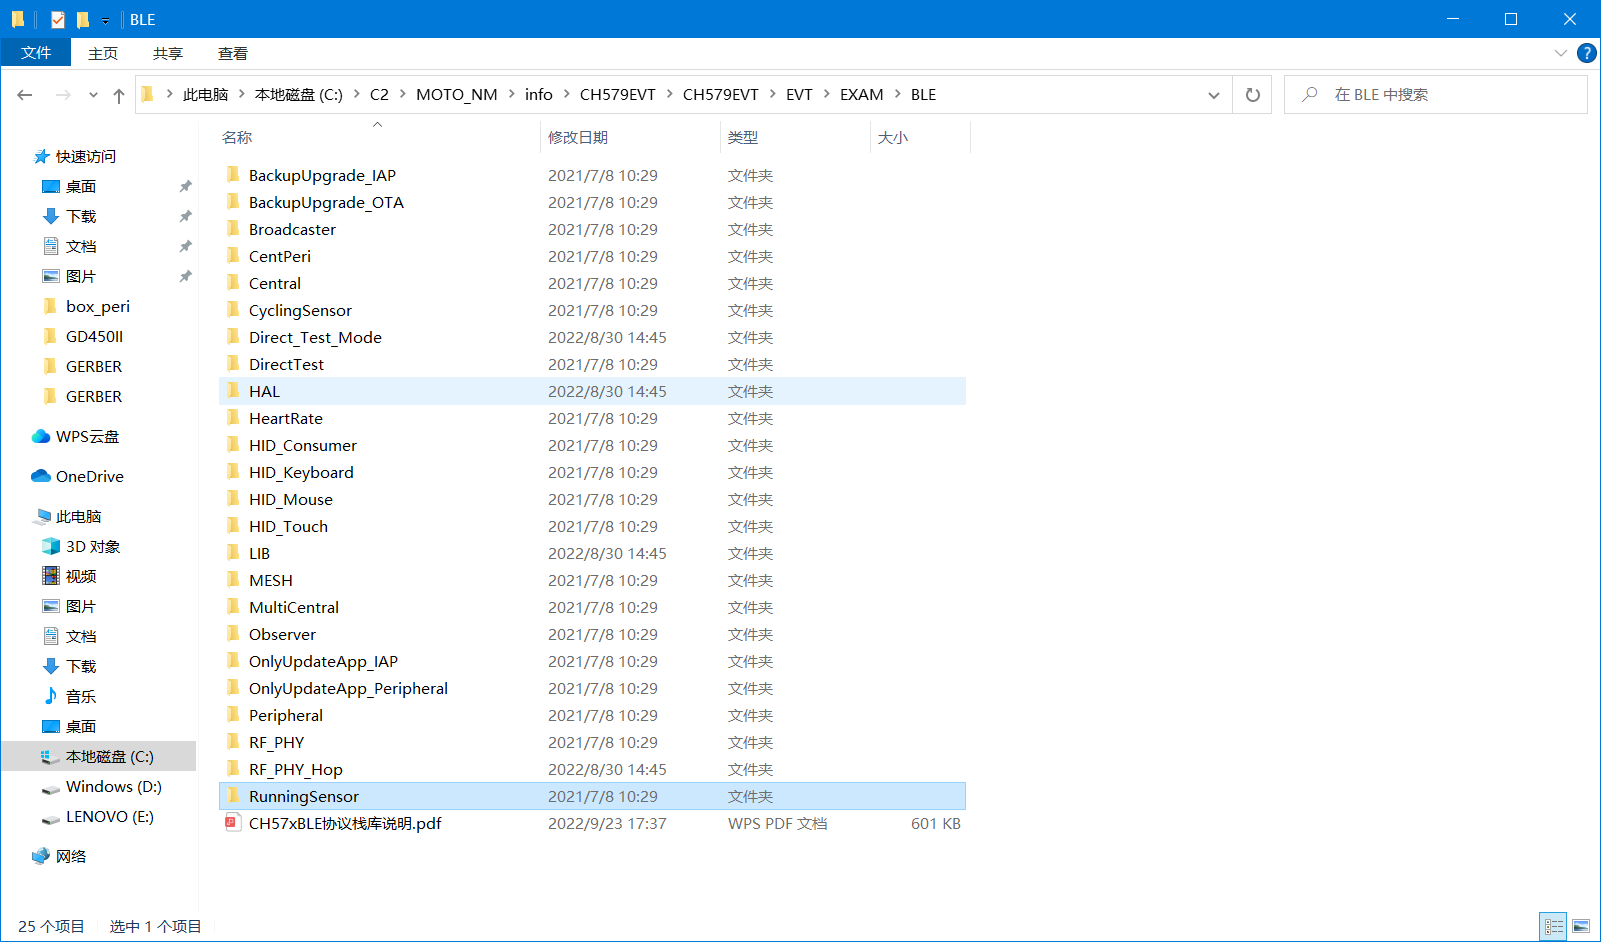Select Broadcaster folder

coord(592,230)
